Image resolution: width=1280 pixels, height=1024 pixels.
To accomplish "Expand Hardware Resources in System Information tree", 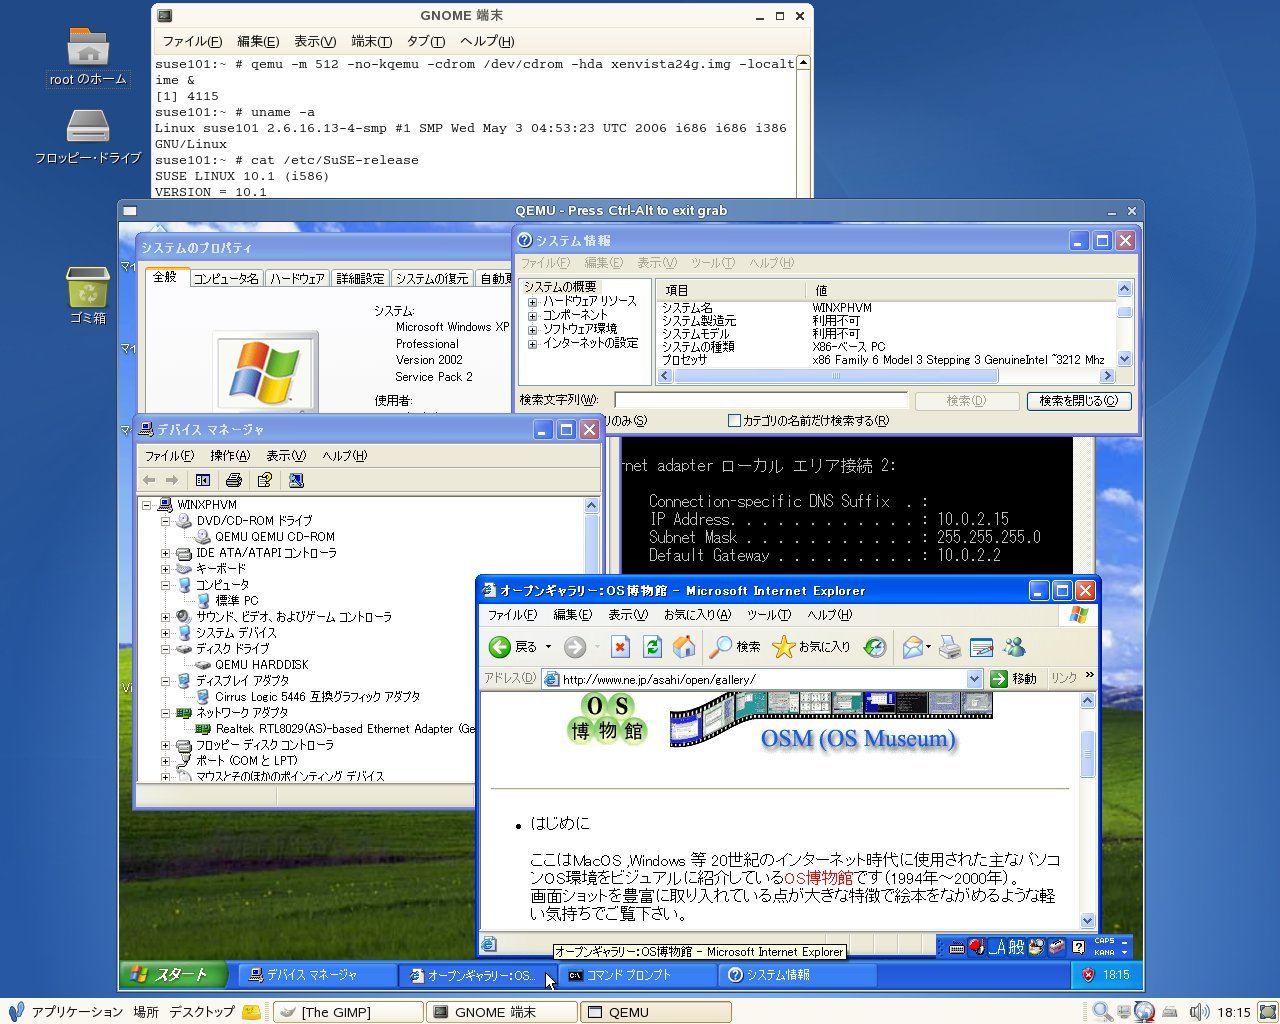I will click(532, 301).
